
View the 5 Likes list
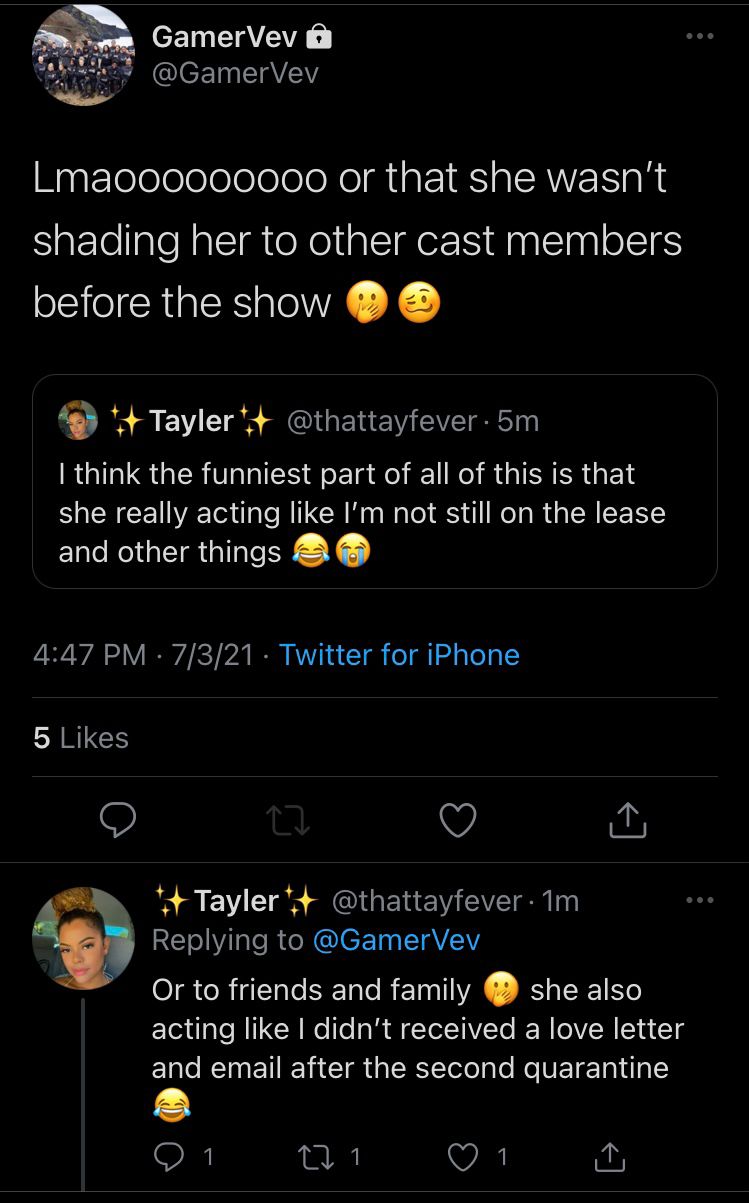(x=81, y=738)
